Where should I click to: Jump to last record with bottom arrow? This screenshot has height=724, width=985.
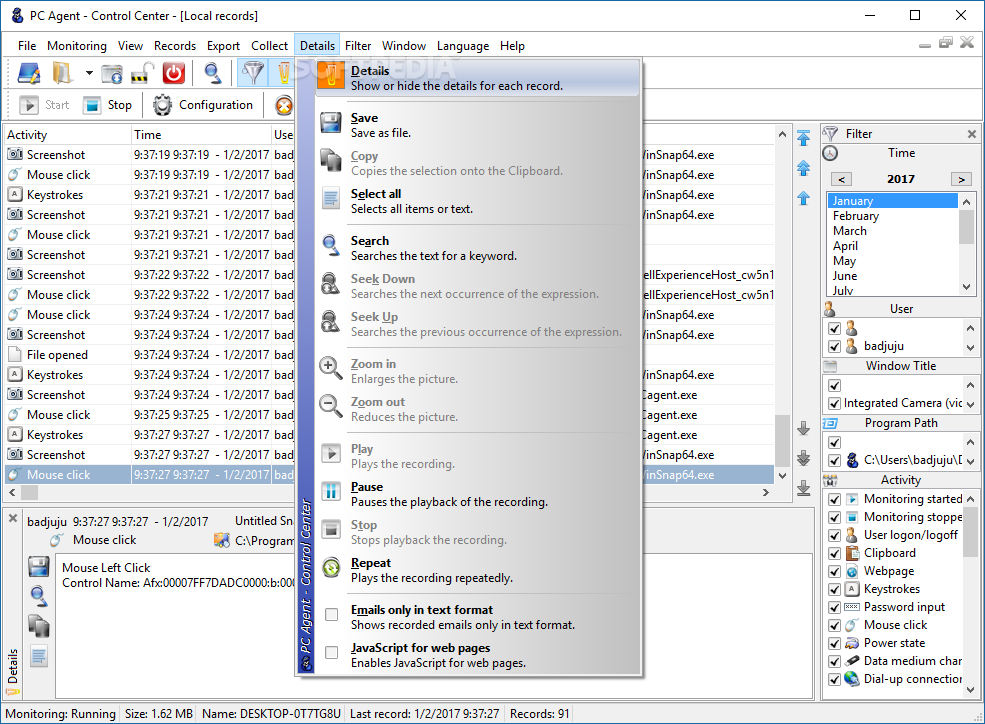[x=803, y=488]
